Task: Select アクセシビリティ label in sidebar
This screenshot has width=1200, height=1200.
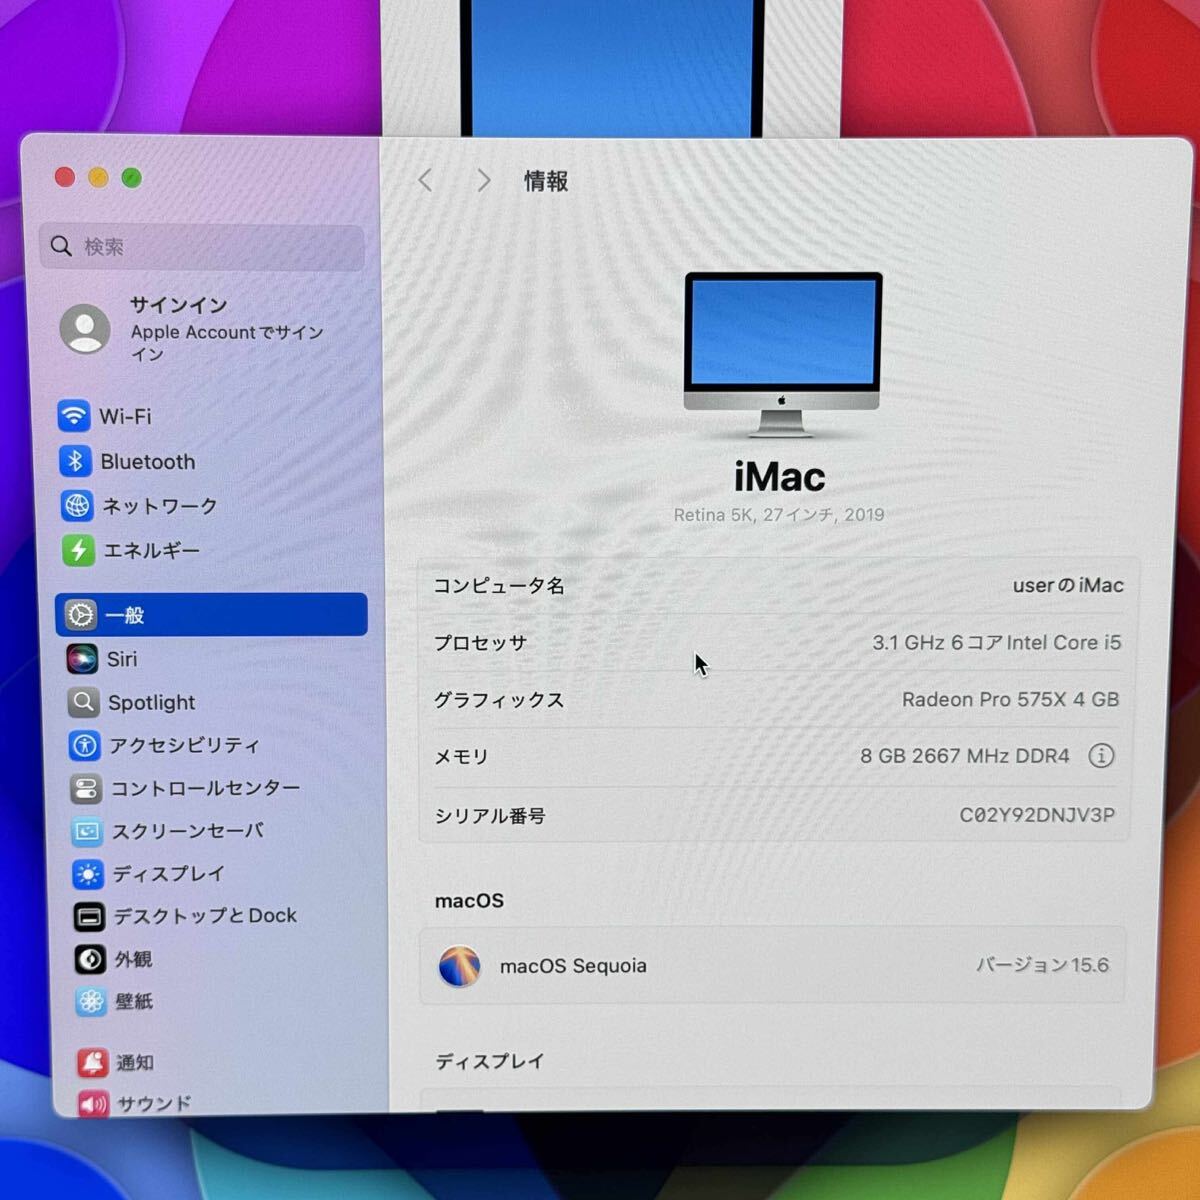Action: [x=184, y=745]
